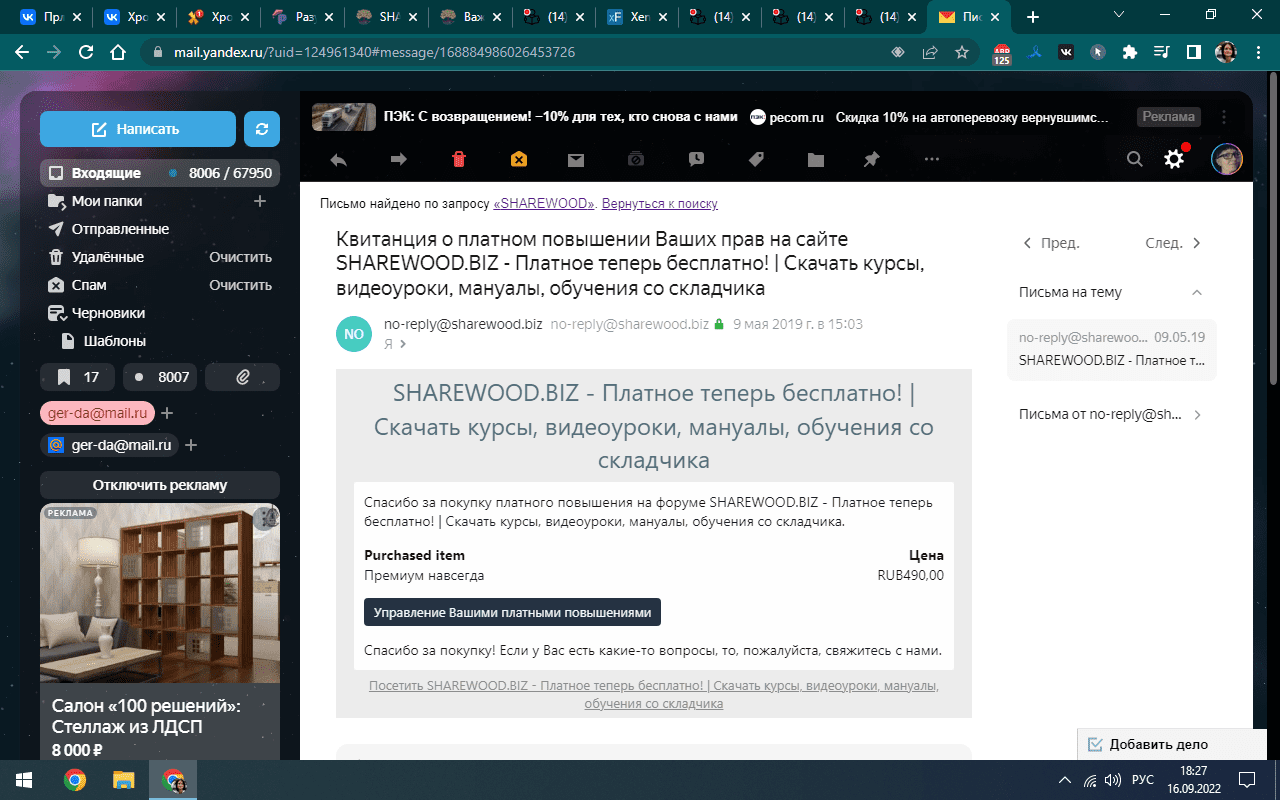Forward the email with right arrow
The image size is (1280, 800).
pos(398,159)
